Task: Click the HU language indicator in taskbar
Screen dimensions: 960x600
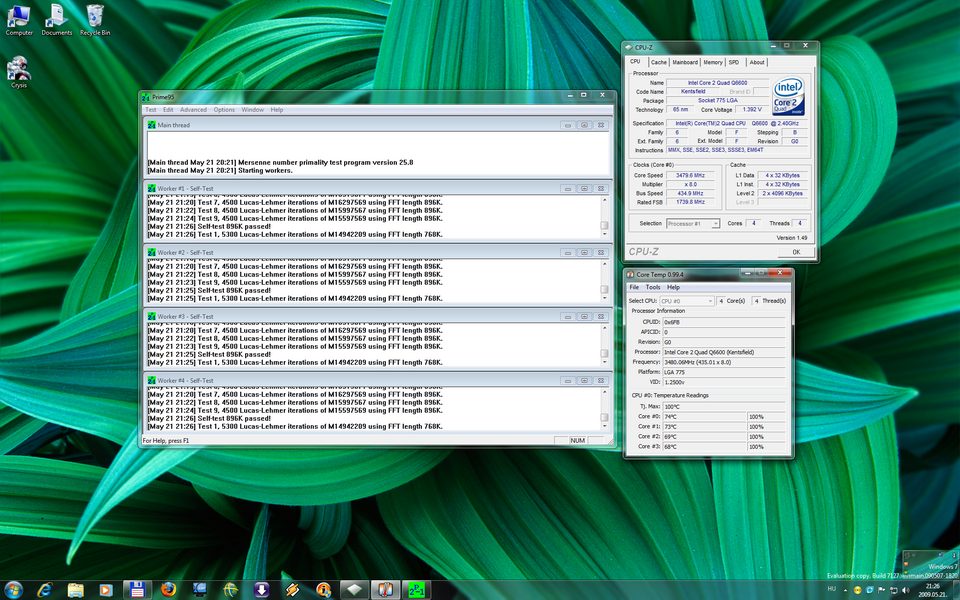Action: pyautogui.click(x=831, y=590)
